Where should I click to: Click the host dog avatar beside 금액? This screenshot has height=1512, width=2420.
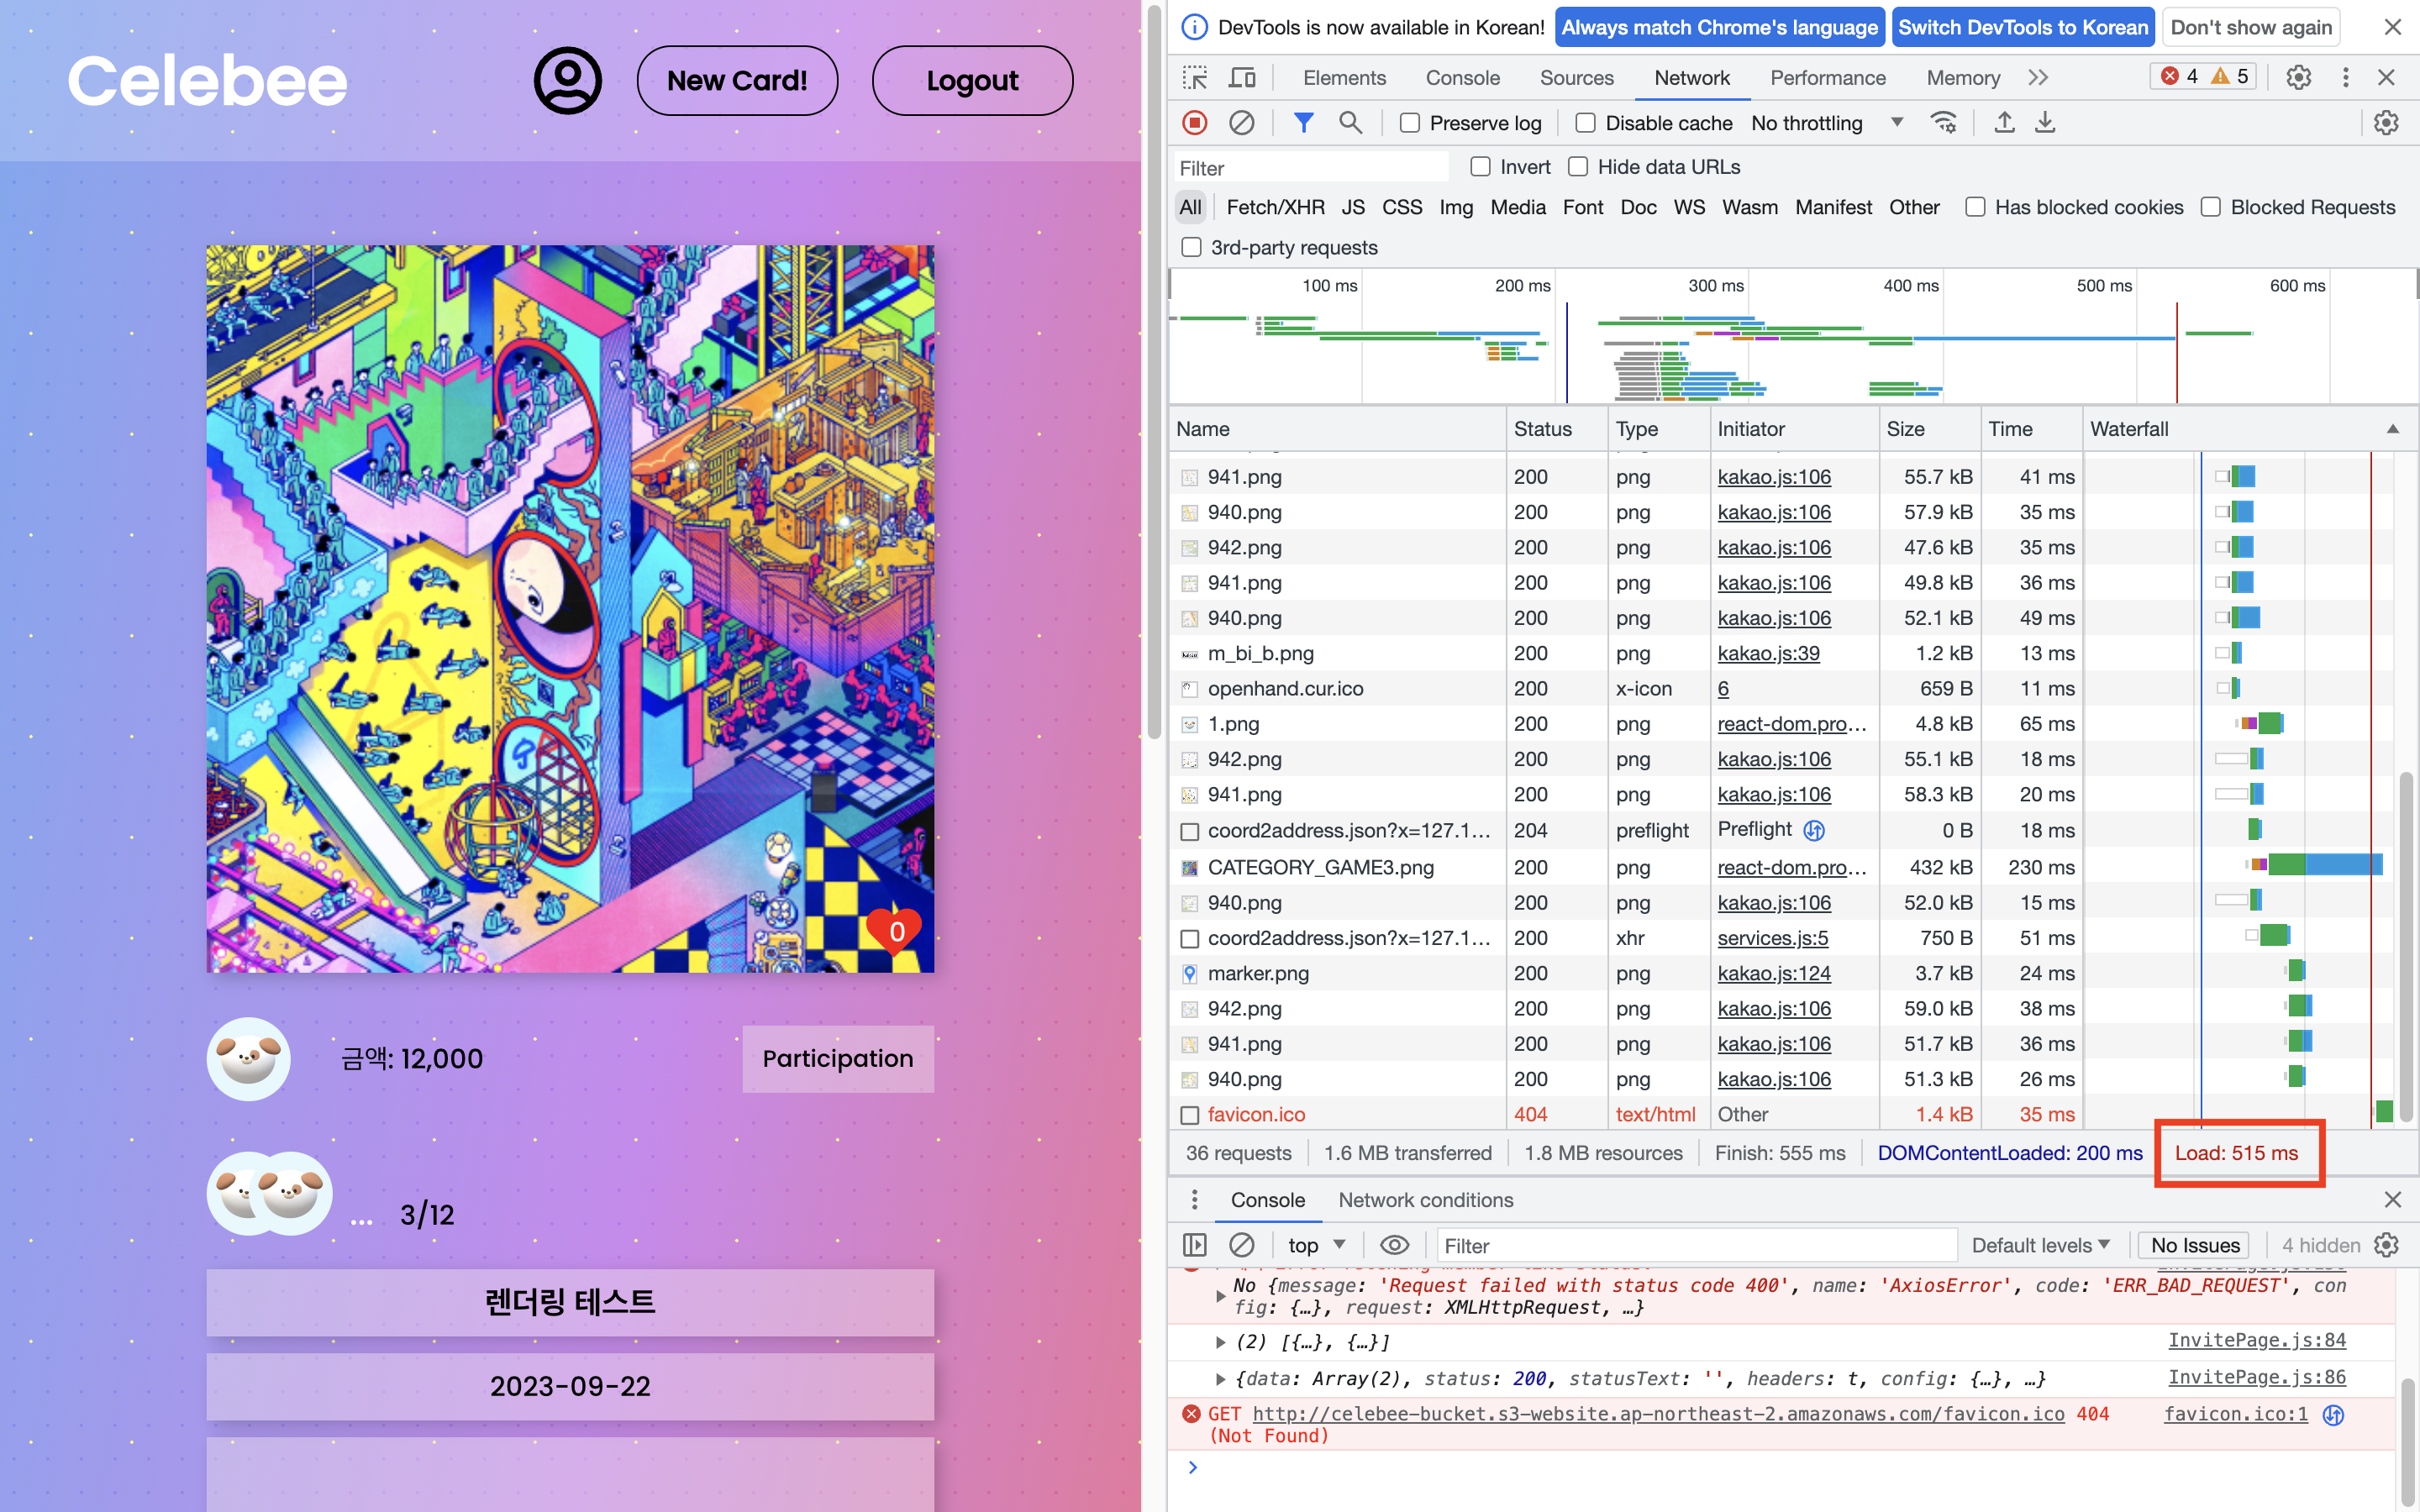pos(248,1059)
